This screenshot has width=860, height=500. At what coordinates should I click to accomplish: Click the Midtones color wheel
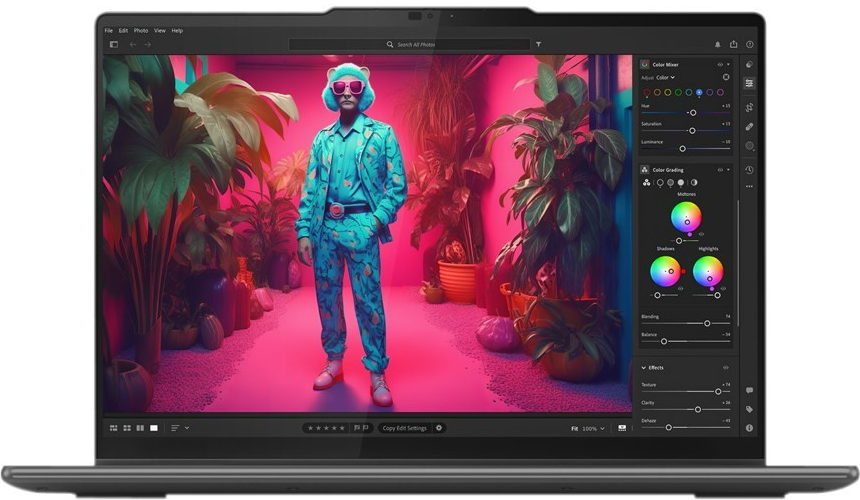click(686, 217)
